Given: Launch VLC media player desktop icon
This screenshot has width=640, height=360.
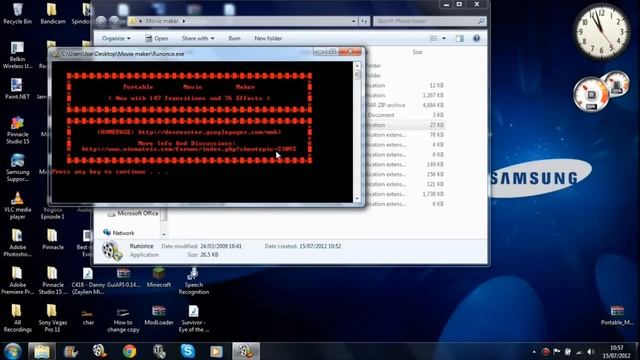Looking at the screenshot, I should coord(18,205).
